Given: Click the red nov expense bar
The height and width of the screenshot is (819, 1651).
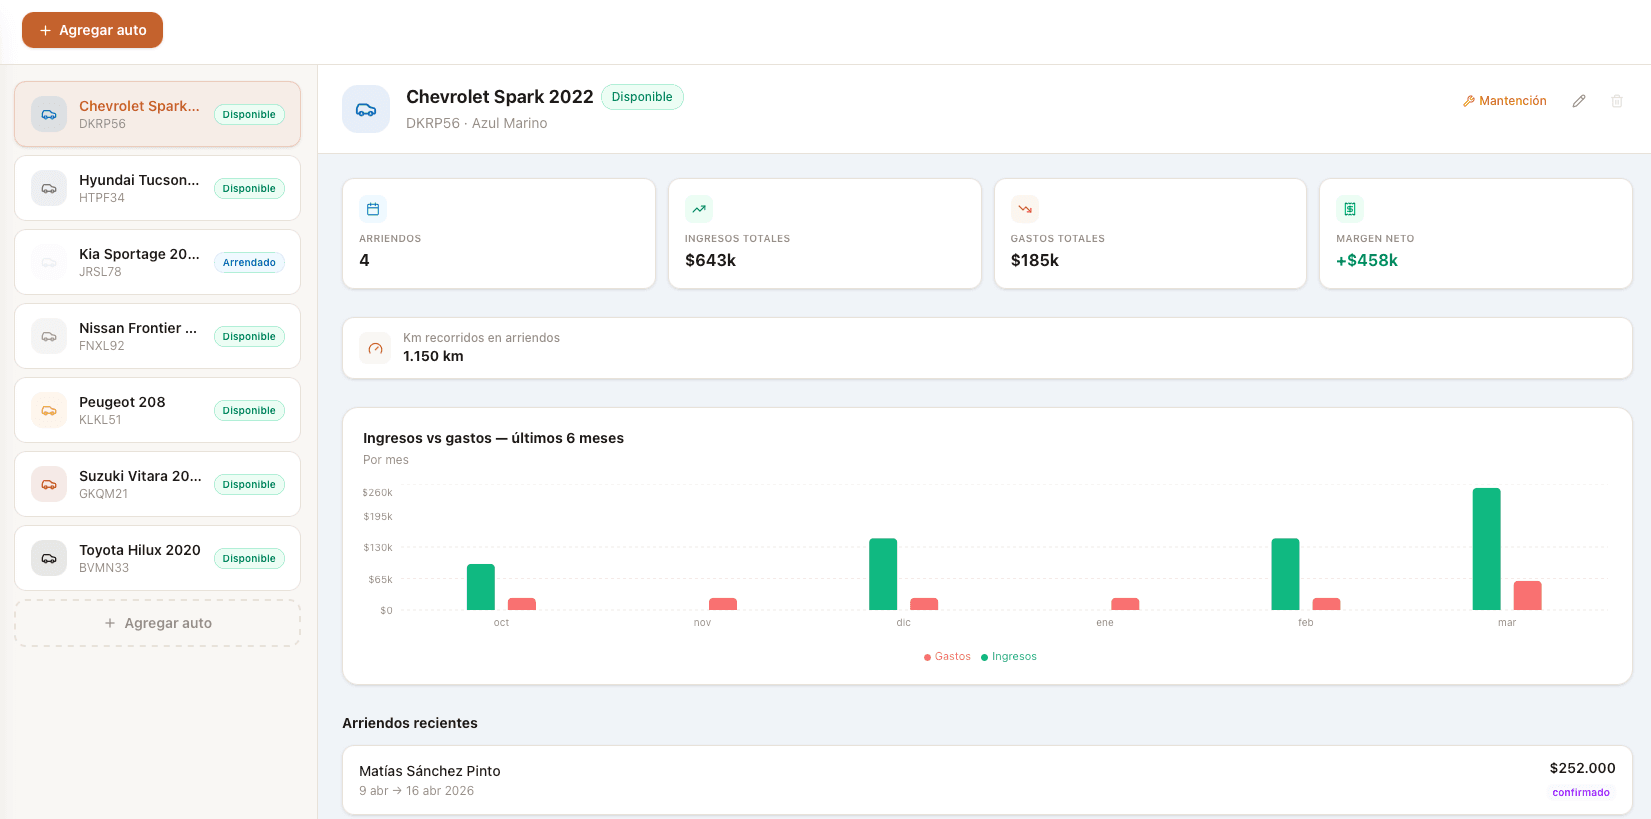Looking at the screenshot, I should tap(723, 604).
